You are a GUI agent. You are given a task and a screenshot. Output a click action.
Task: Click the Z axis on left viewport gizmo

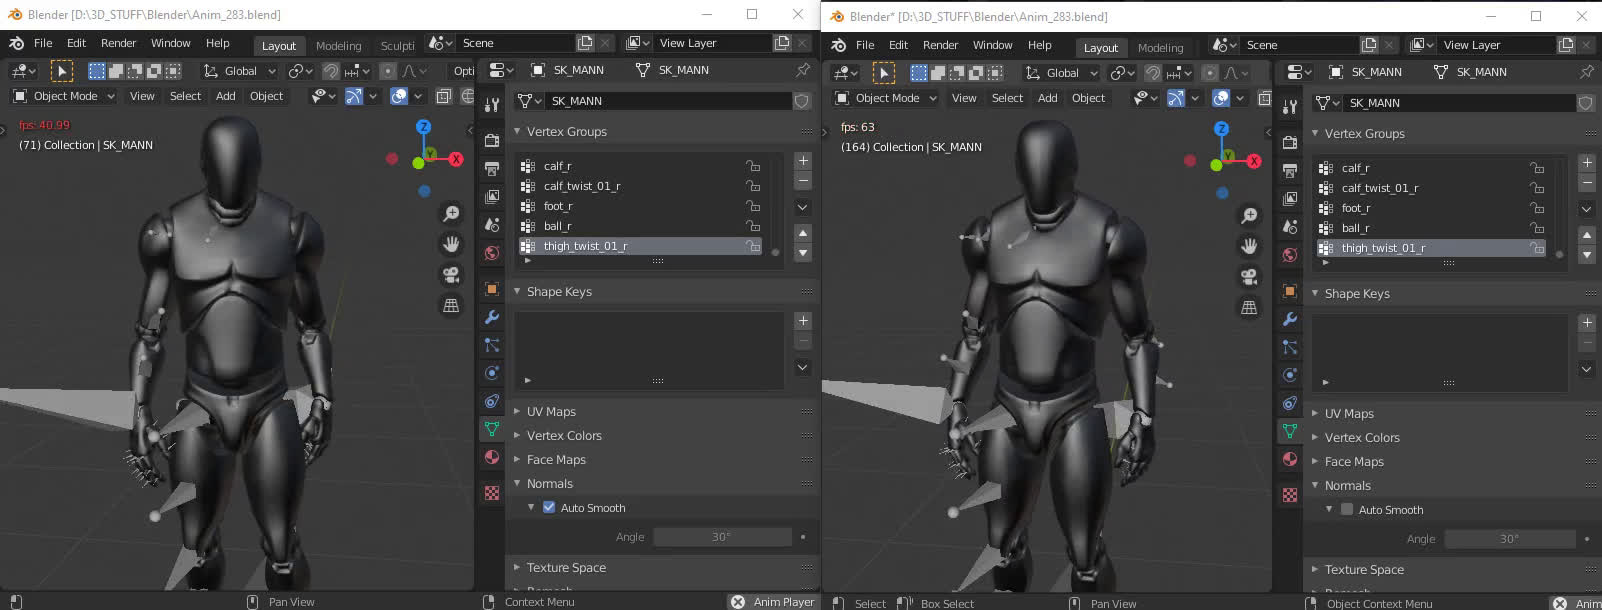424,127
